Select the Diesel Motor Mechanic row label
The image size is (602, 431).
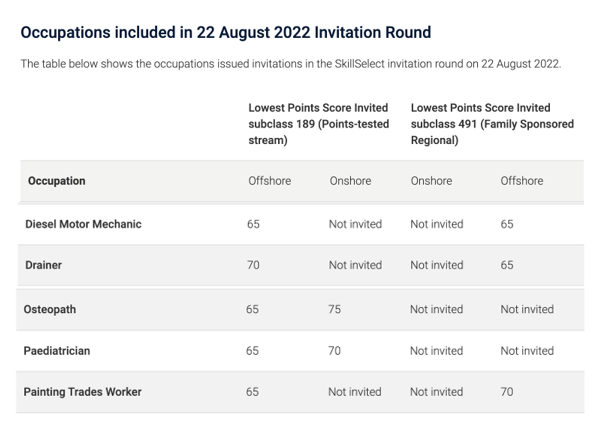(83, 224)
